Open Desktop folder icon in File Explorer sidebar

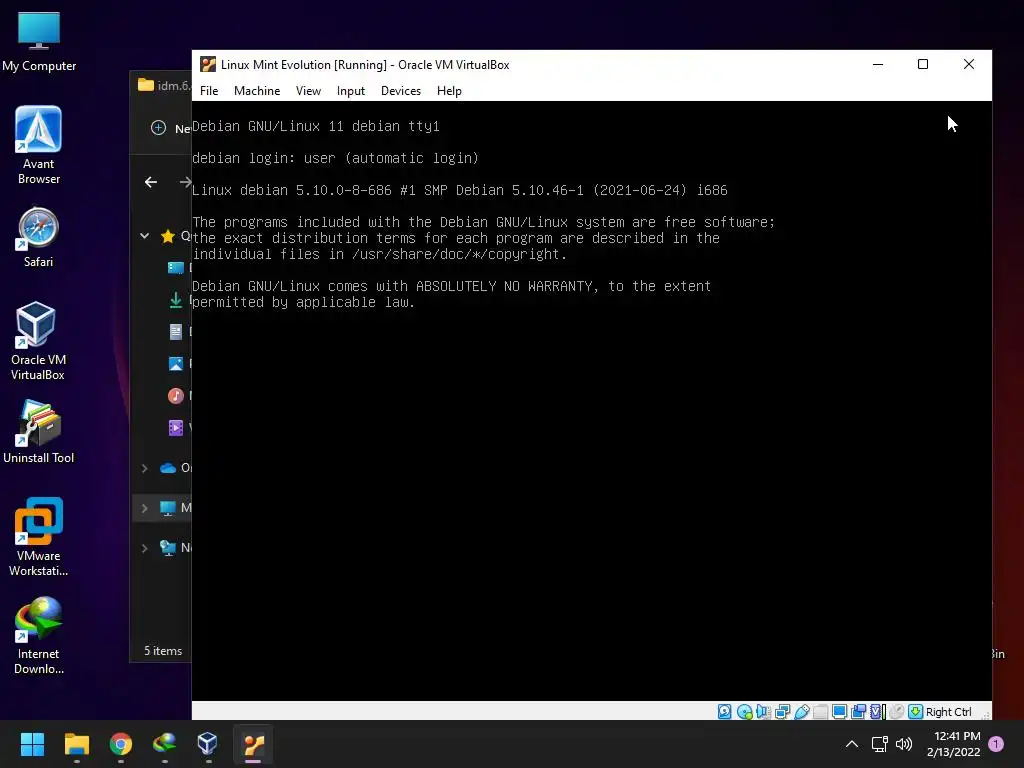coord(176,268)
